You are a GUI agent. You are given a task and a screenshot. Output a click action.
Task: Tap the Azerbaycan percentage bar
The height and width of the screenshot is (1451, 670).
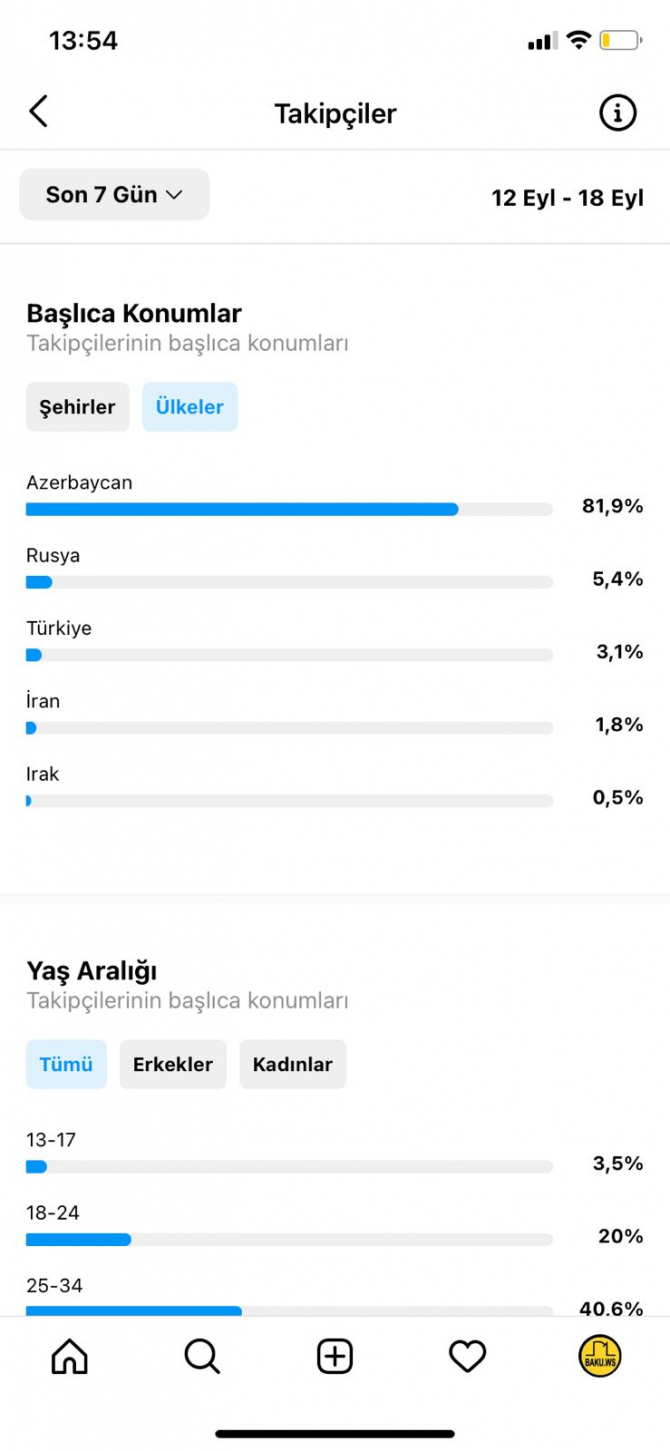point(289,509)
